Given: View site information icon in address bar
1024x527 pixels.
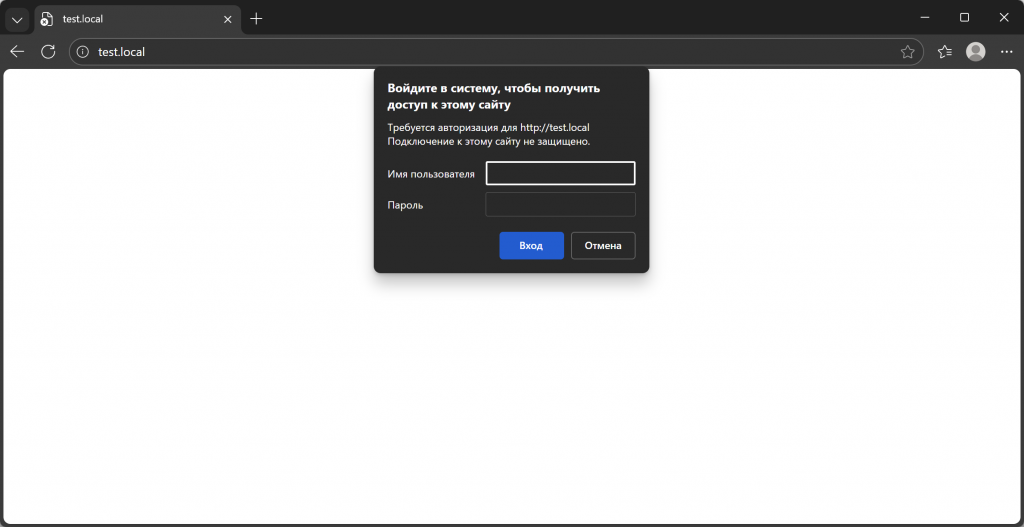Looking at the screenshot, I should pos(83,52).
